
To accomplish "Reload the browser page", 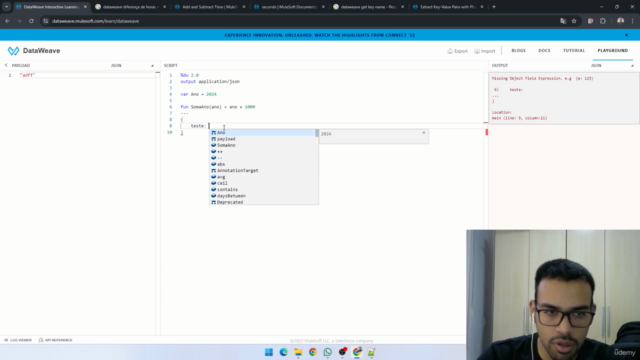I will [x=31, y=21].
